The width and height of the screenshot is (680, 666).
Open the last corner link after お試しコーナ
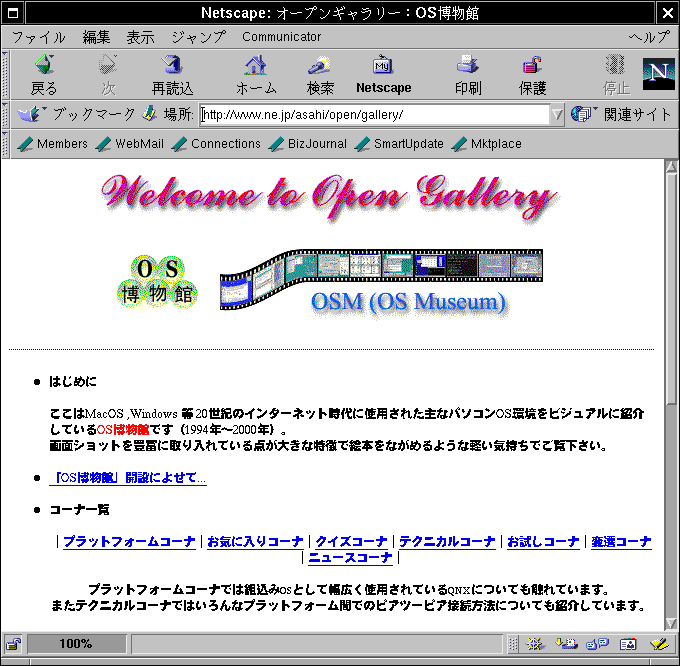tap(621, 542)
